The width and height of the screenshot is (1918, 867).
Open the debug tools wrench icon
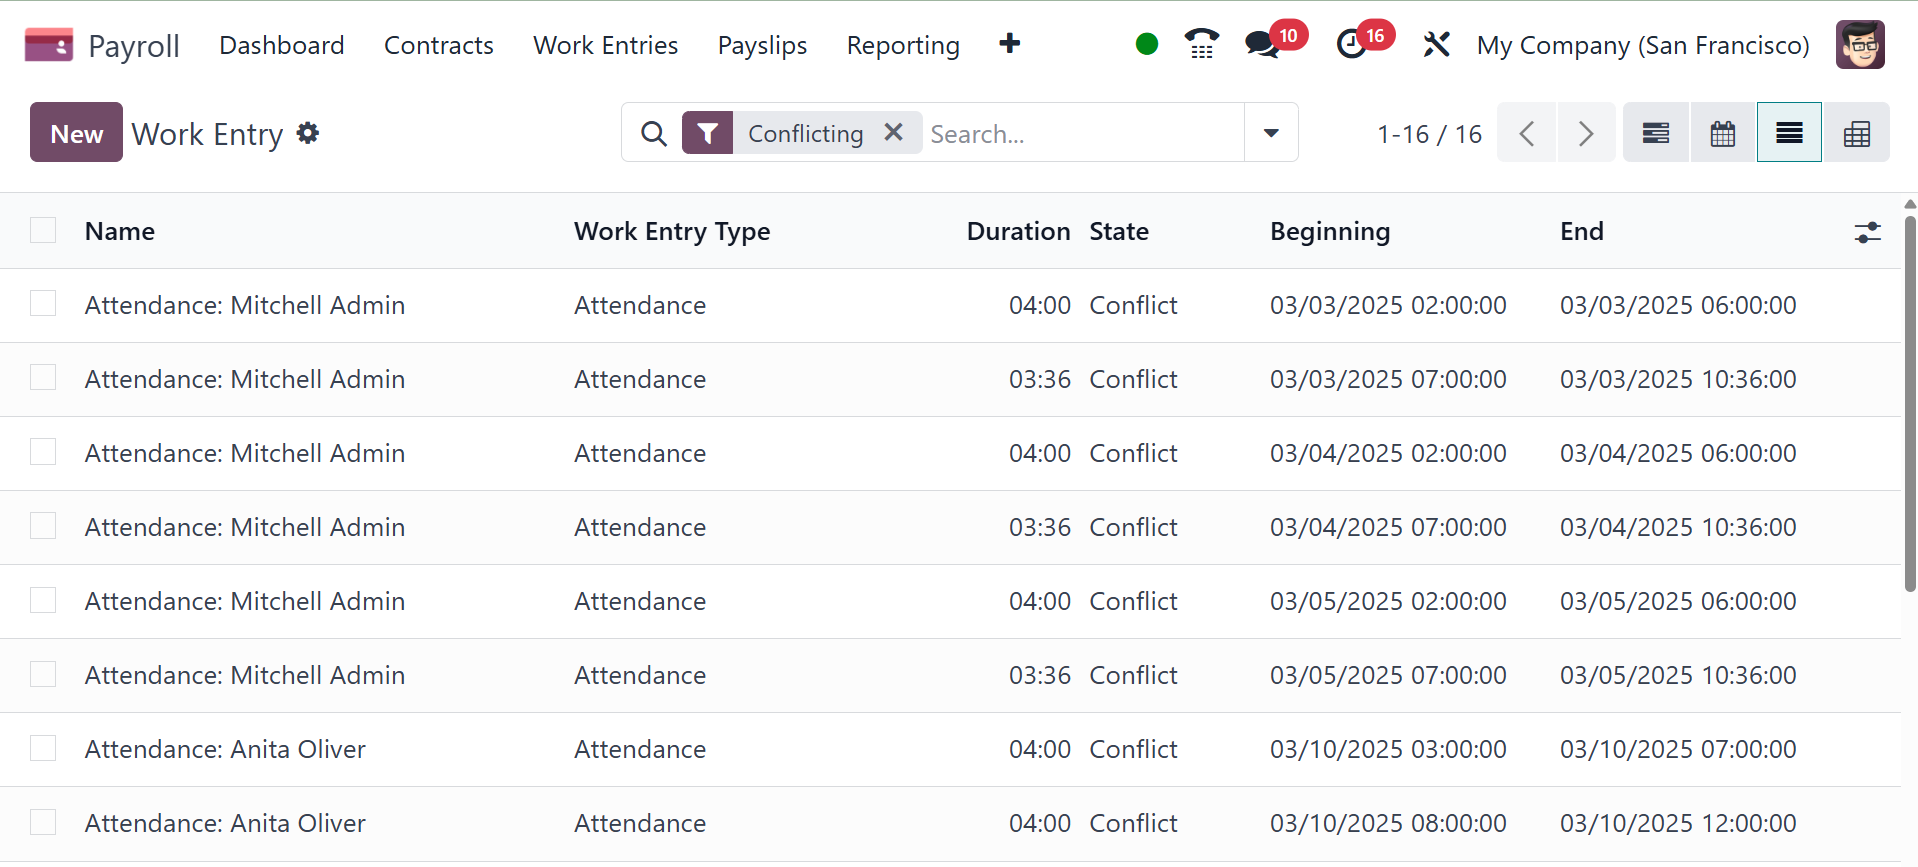click(1436, 44)
